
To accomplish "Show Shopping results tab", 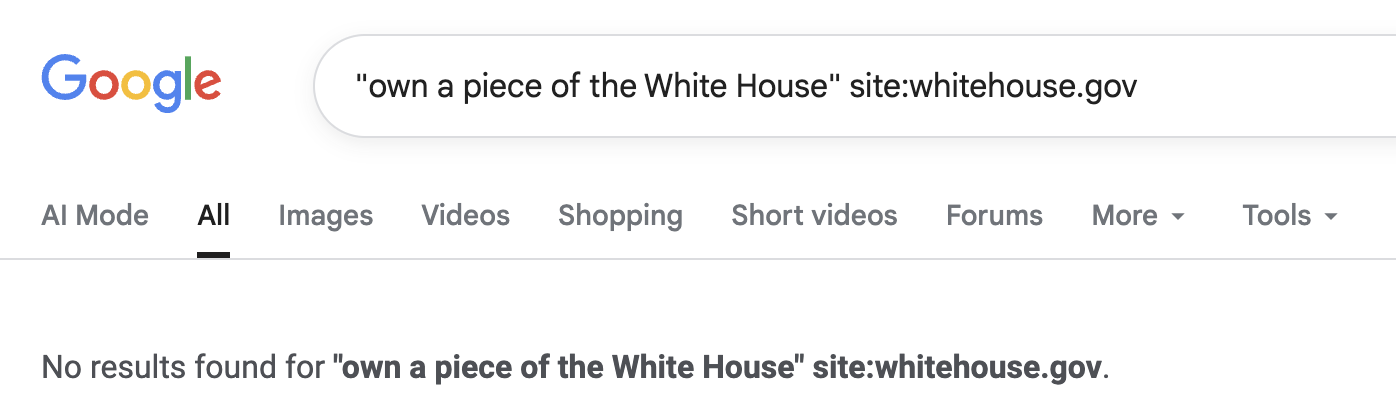I will (620, 215).
